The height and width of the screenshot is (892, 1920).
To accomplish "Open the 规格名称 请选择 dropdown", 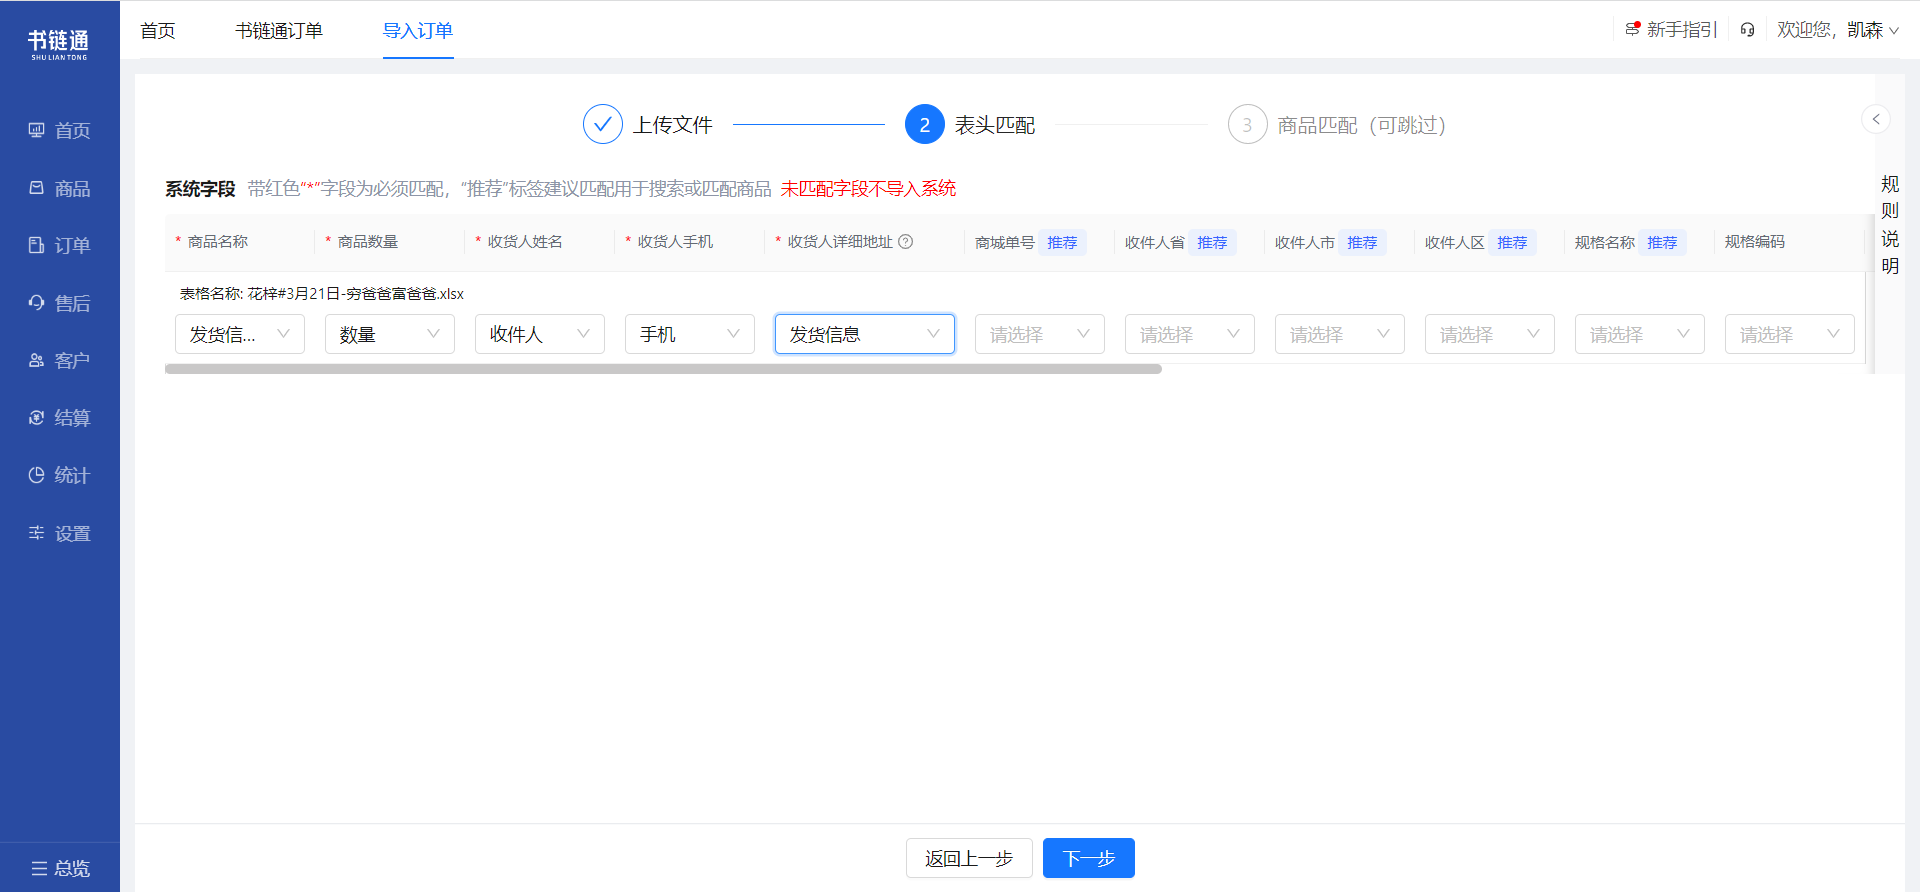I will coord(1640,334).
